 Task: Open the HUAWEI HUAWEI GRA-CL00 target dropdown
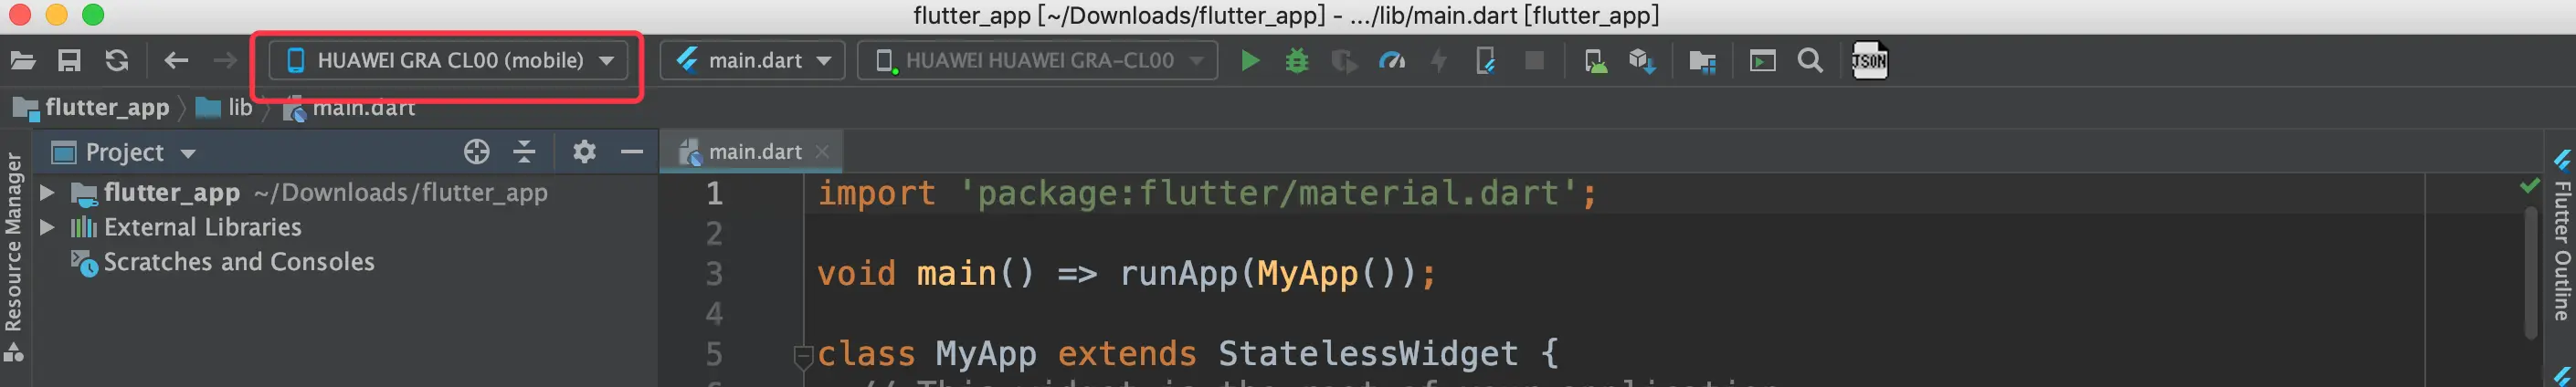tap(1037, 61)
